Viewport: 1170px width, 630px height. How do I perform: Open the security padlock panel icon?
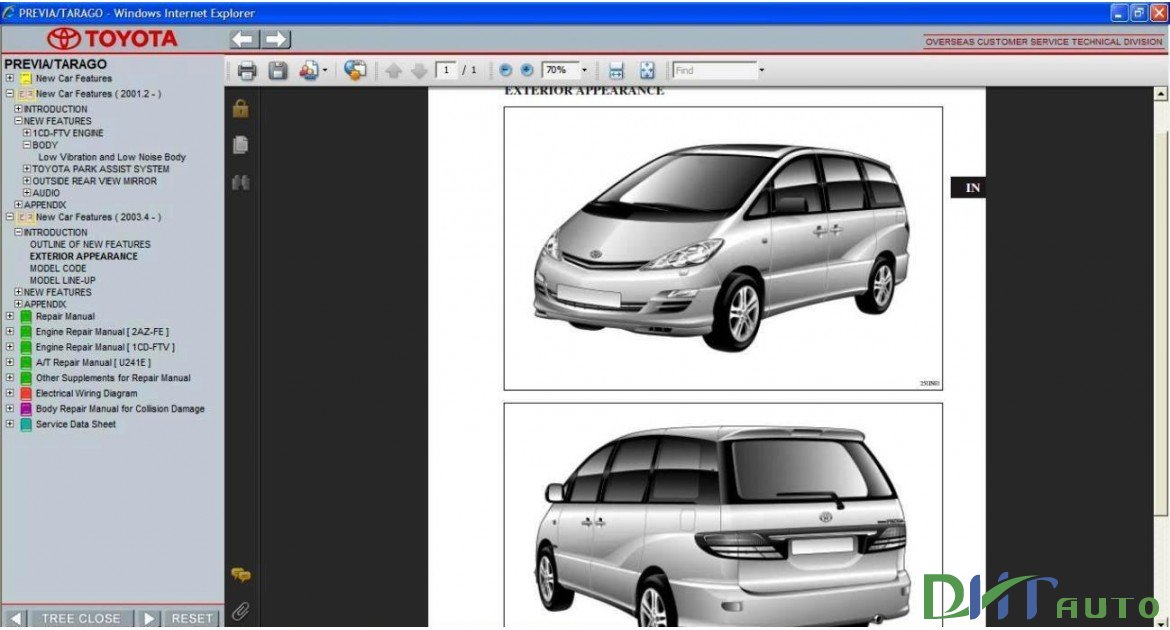tap(240, 109)
